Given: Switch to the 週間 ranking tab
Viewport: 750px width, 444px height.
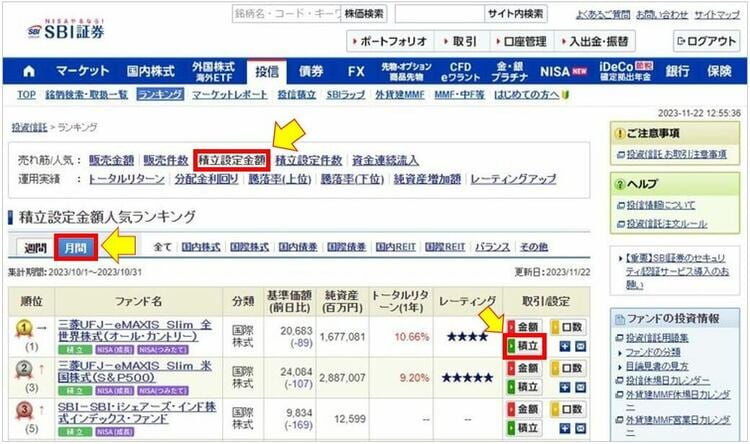Looking at the screenshot, I should (35, 248).
